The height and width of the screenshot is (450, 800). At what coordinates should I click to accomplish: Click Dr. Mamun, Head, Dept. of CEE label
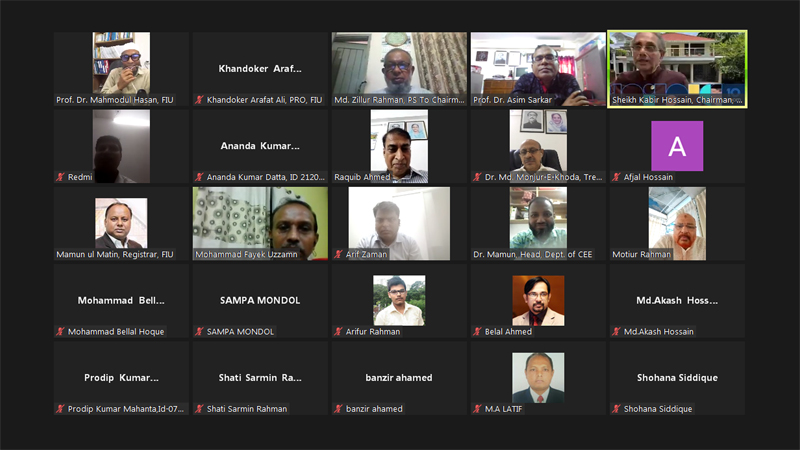pyautogui.click(x=533, y=254)
